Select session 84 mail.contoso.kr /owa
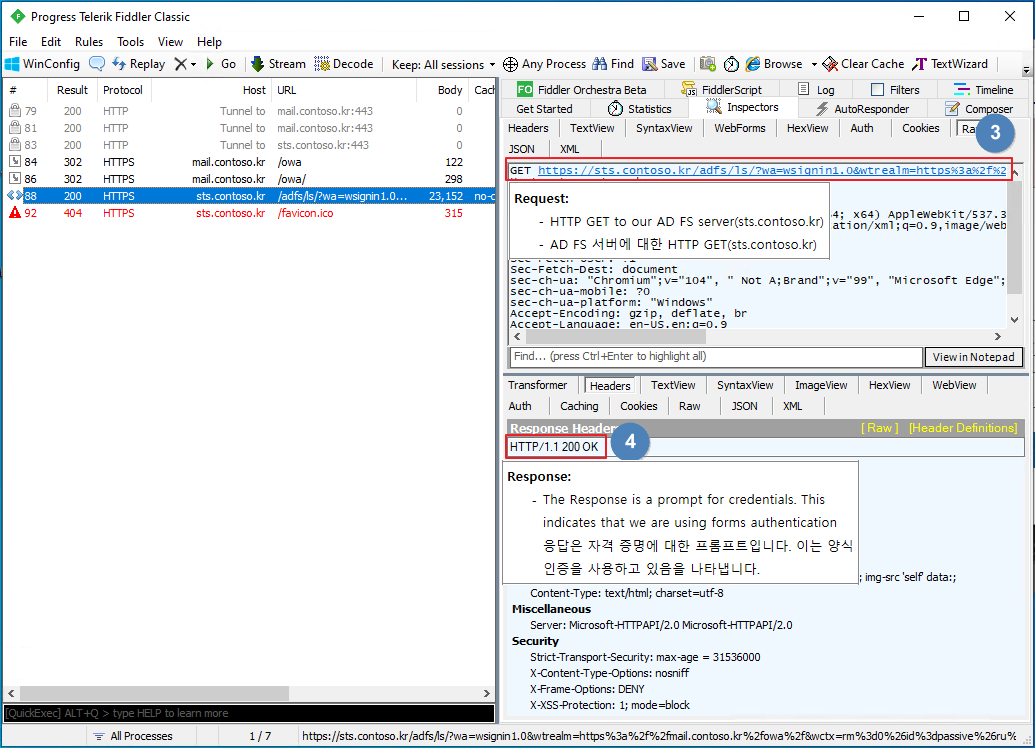Viewport: 1035px width, 748px height. point(248,162)
